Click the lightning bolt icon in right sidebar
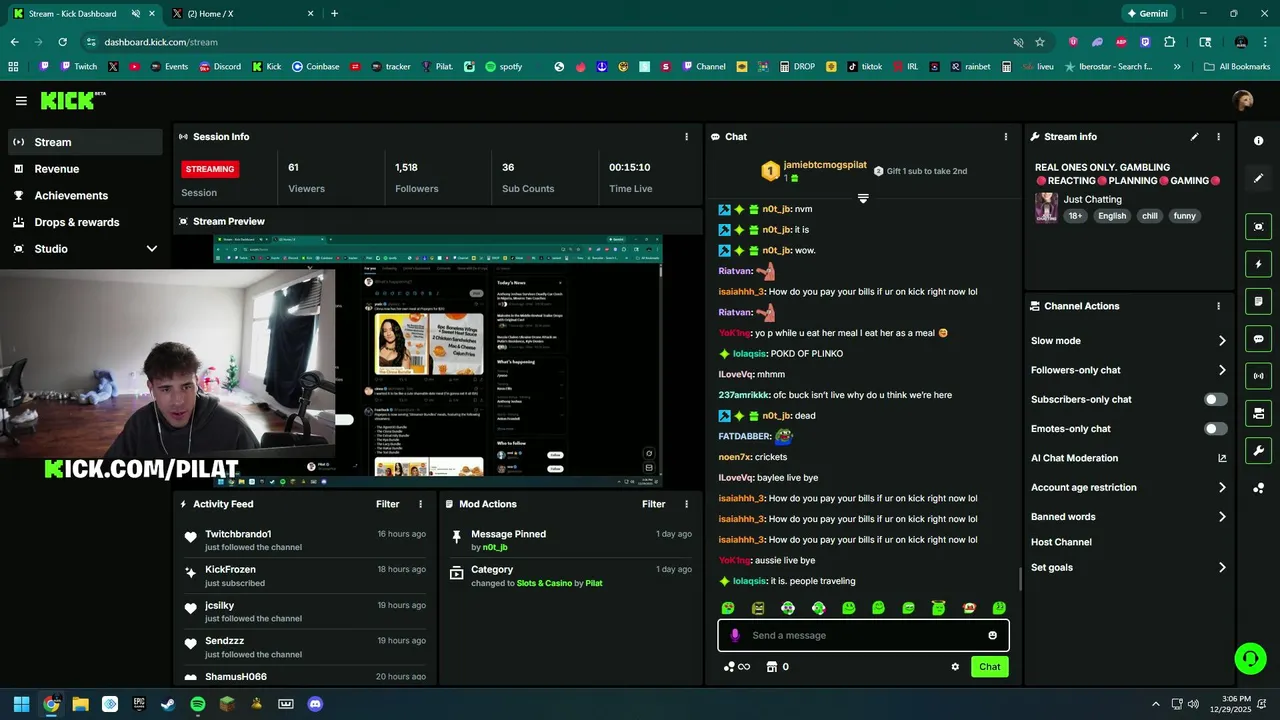The image size is (1280, 720). pyautogui.click(x=1259, y=264)
